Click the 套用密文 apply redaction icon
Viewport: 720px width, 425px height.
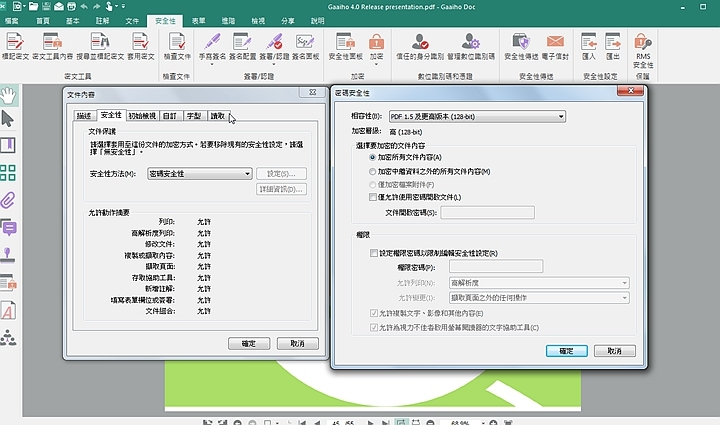tap(140, 42)
